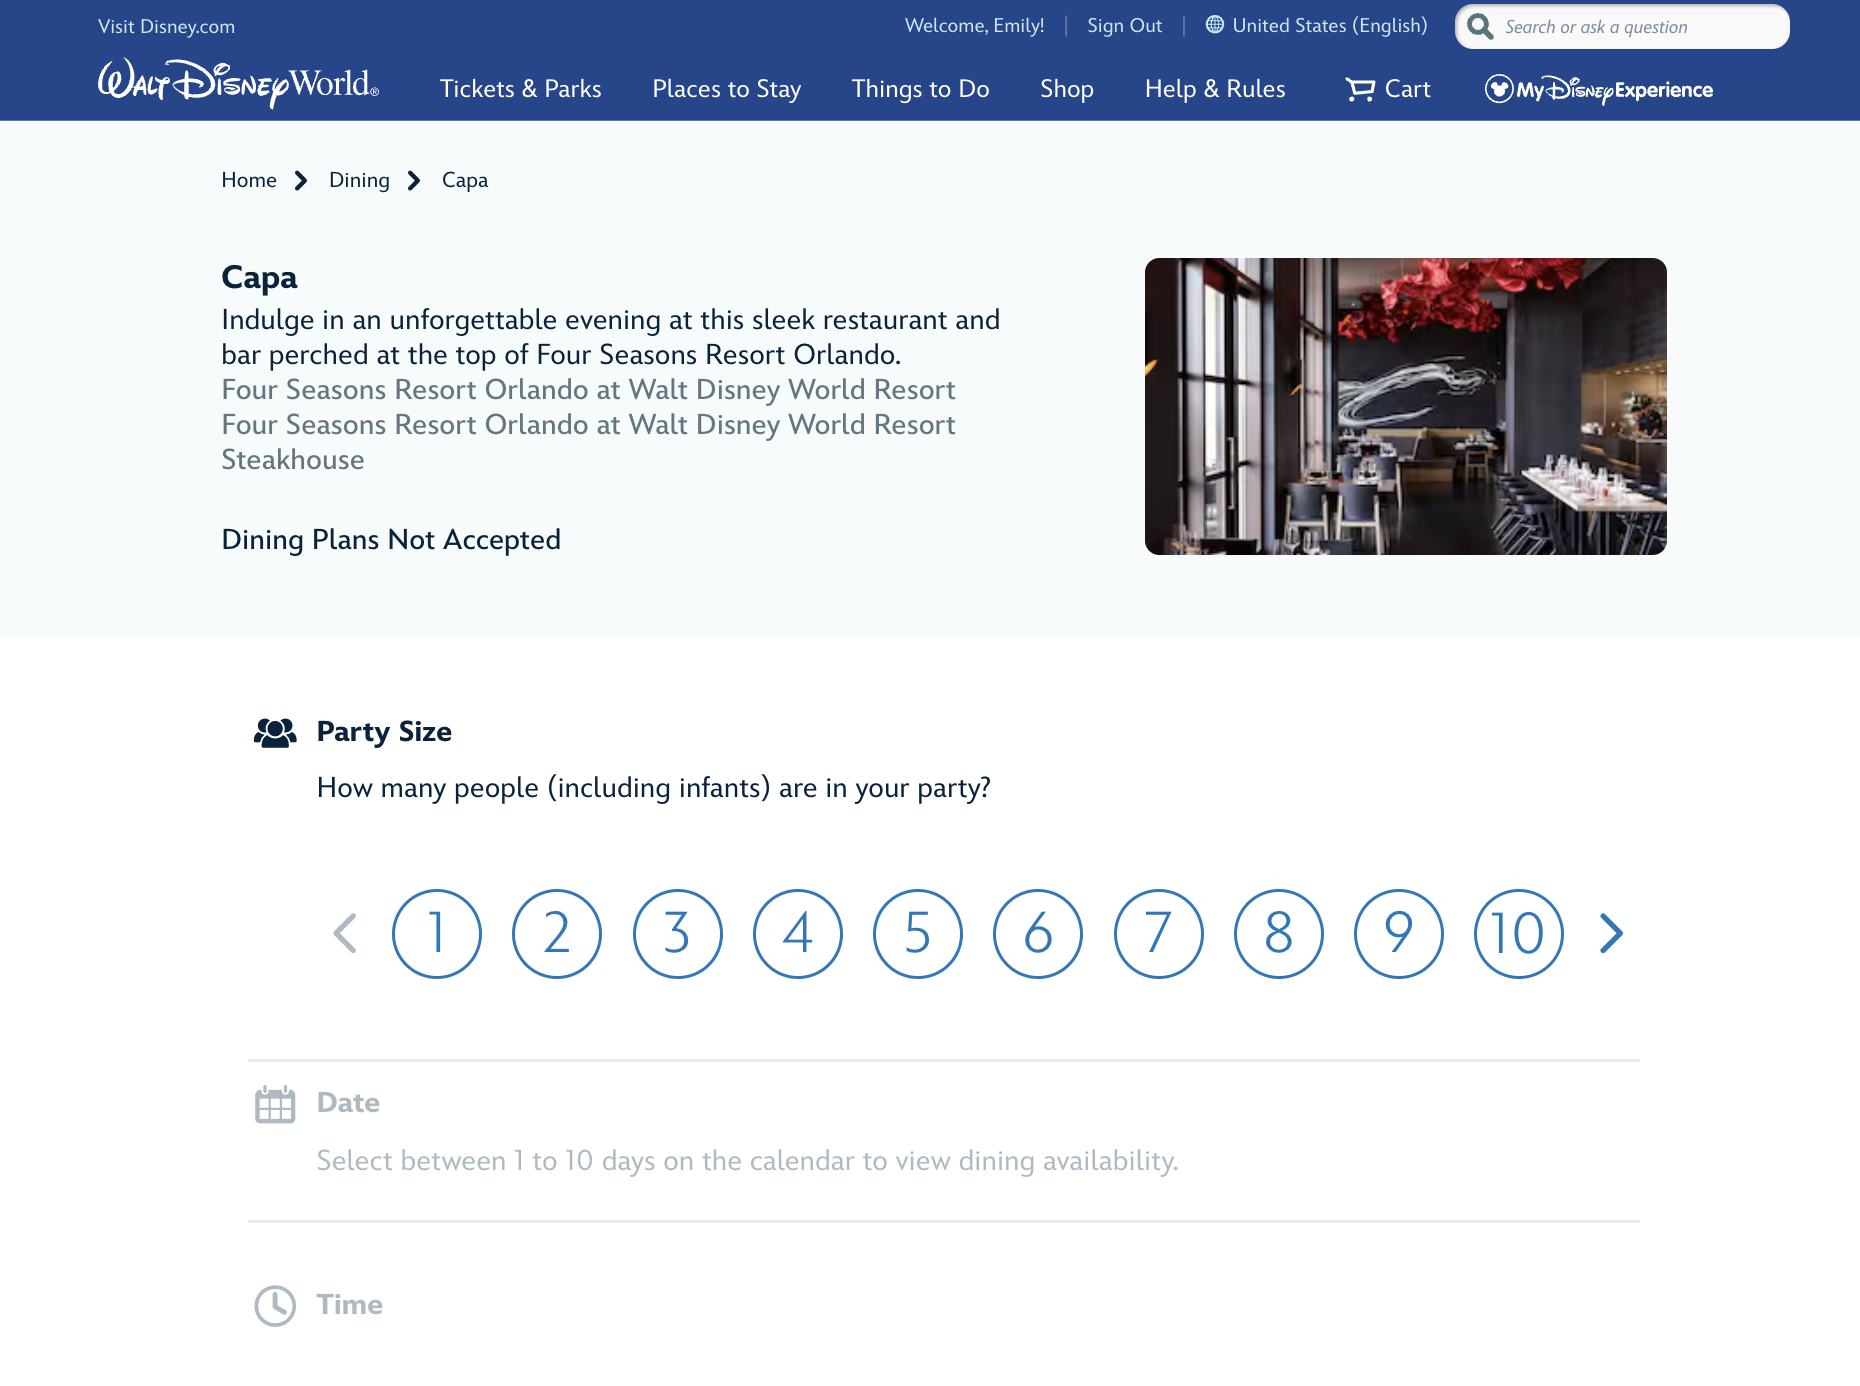This screenshot has width=1860, height=1386.
Task: Select party size 2
Action: click(557, 934)
